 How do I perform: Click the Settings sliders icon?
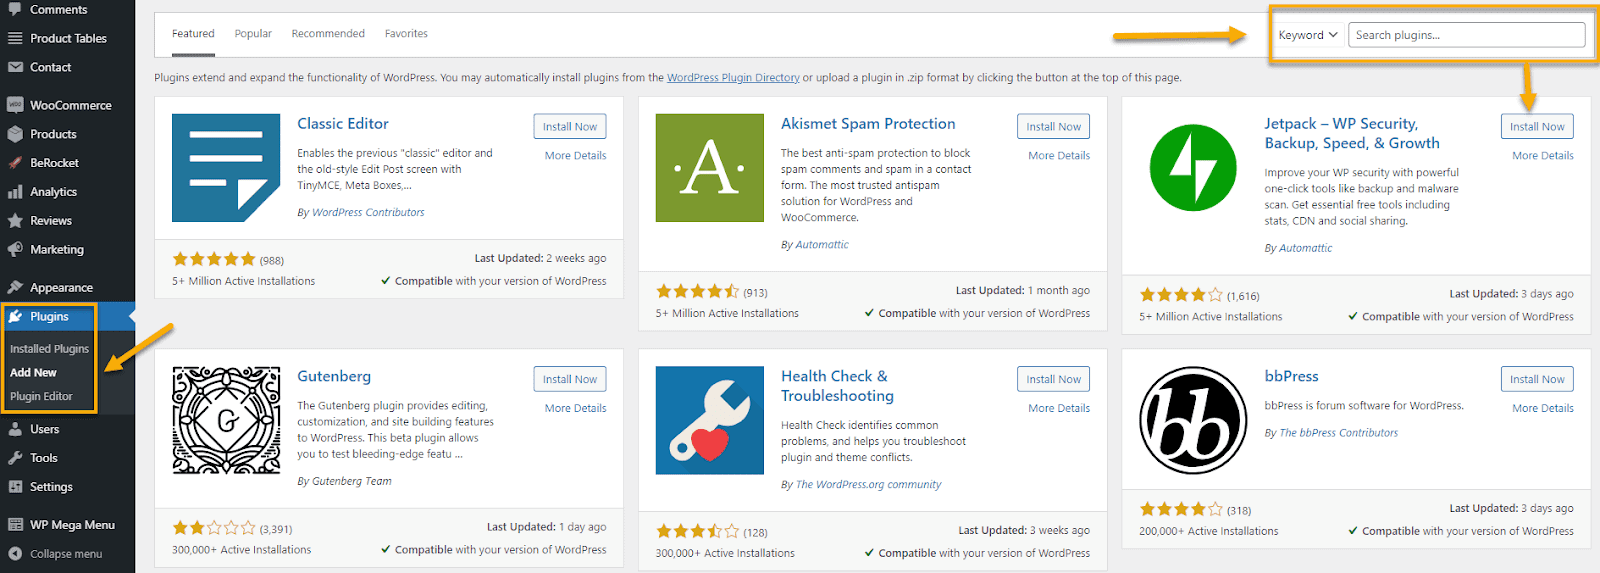pyautogui.click(x=15, y=487)
